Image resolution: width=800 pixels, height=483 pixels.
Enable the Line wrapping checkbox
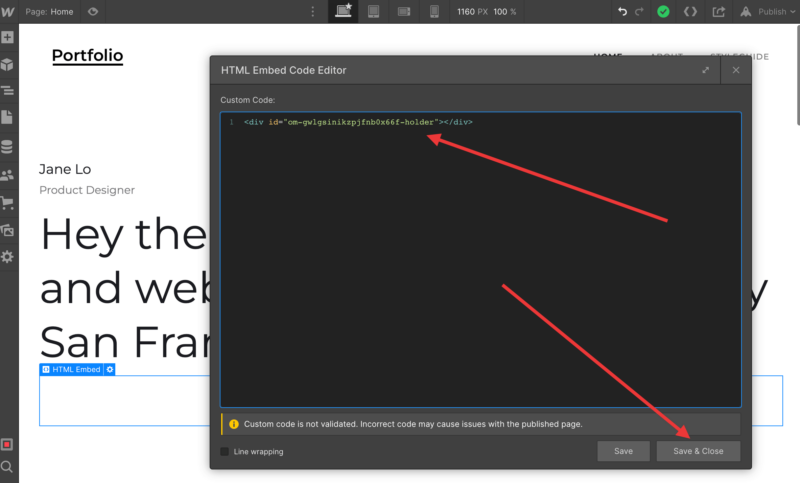tap(225, 452)
